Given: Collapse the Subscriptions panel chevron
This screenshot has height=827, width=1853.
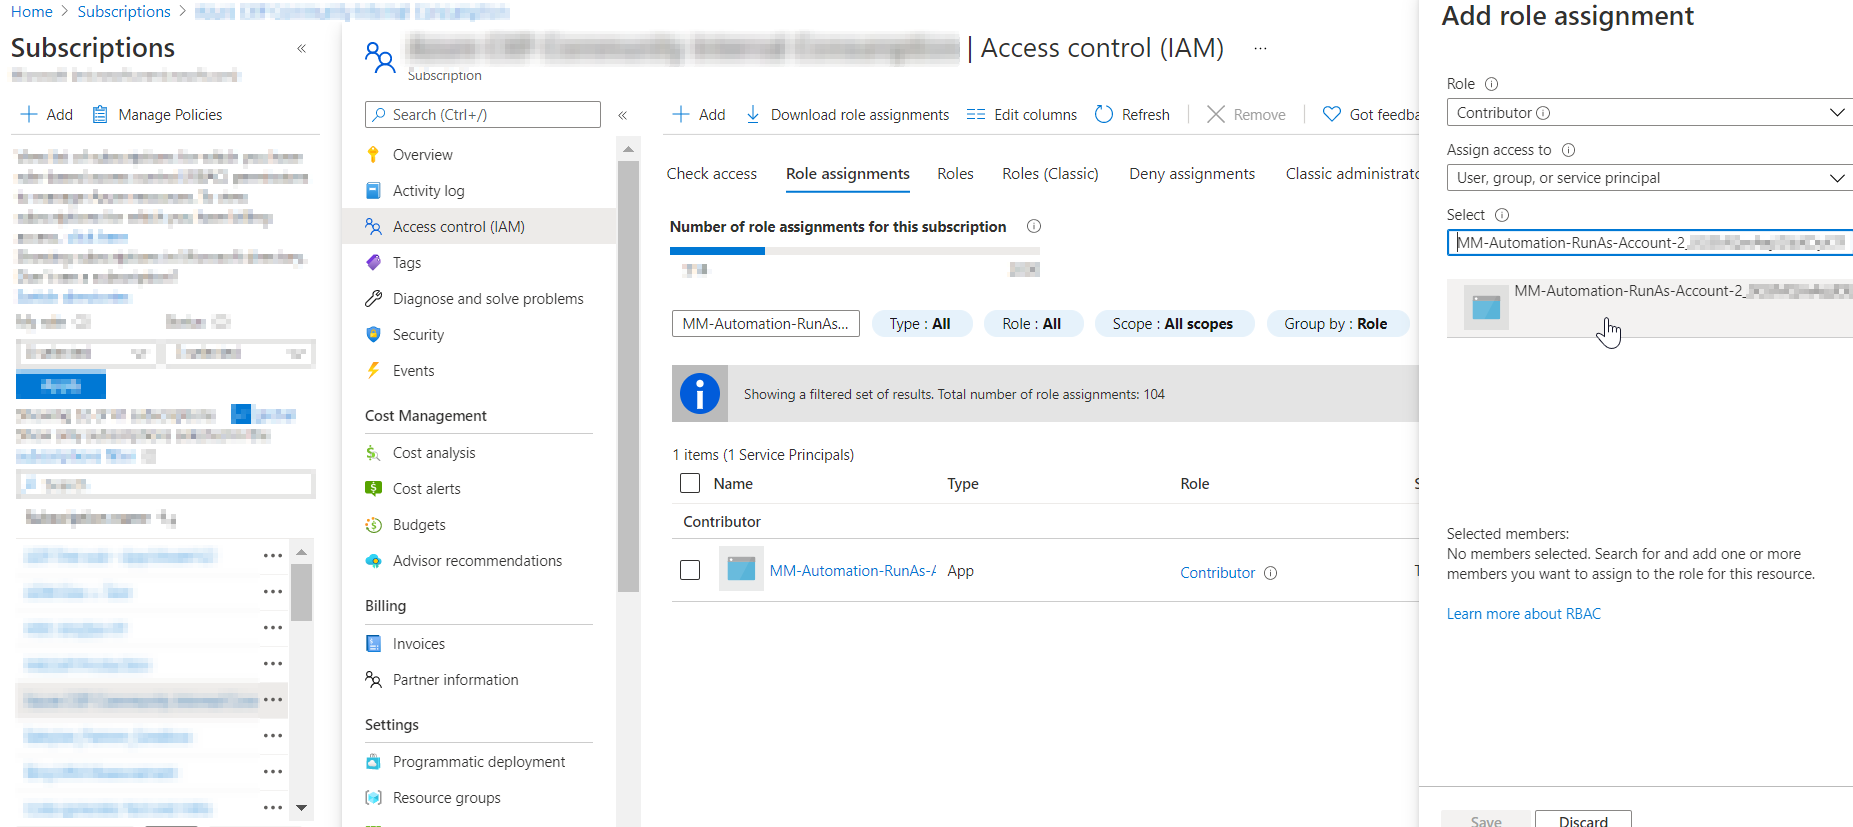Looking at the screenshot, I should 302,48.
